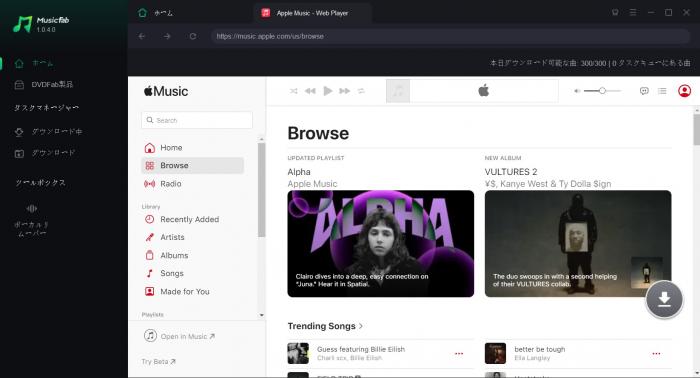Viewport: 700px width, 378px height.
Task: Open the Downloaded list in sidebar
Action: (x=45, y=153)
